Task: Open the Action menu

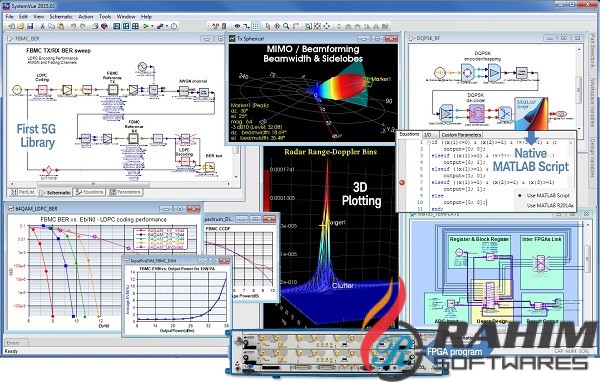Action: click(86, 16)
